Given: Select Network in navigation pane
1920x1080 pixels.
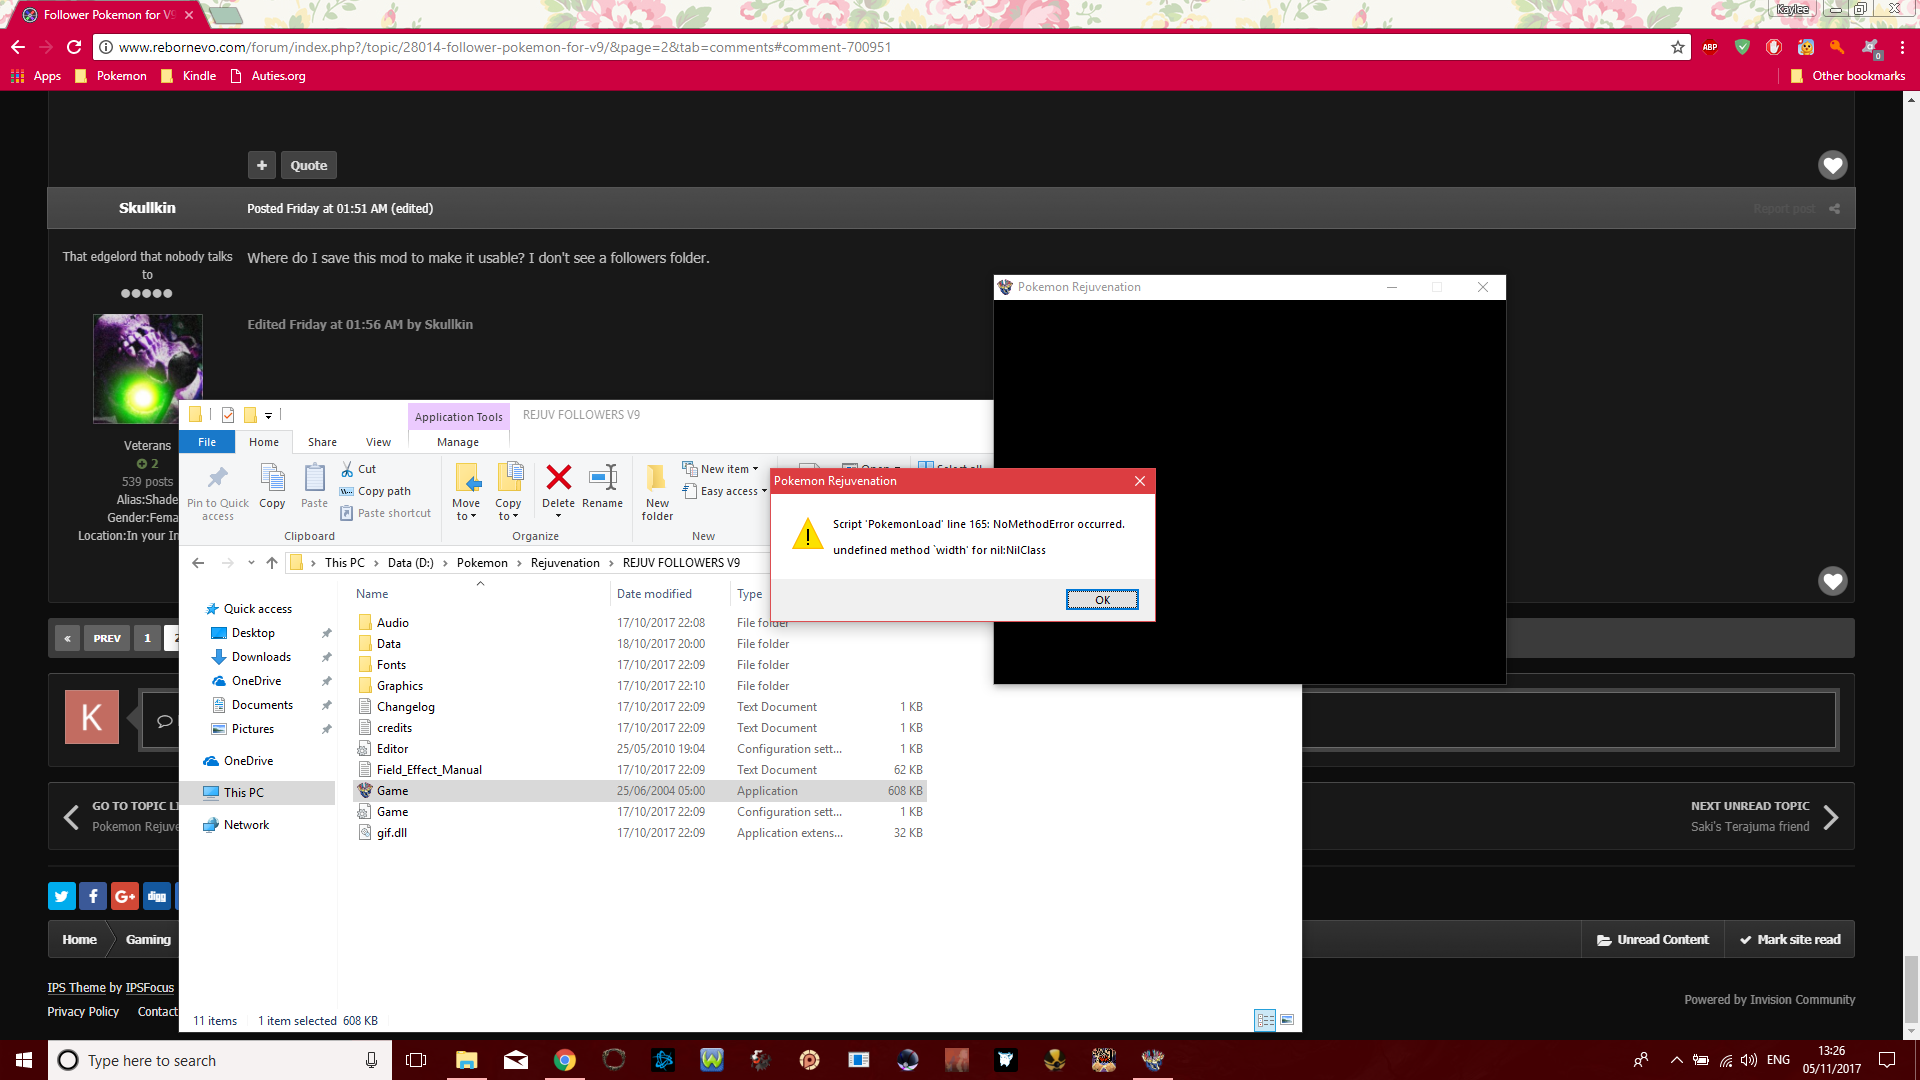Looking at the screenshot, I should click(246, 825).
